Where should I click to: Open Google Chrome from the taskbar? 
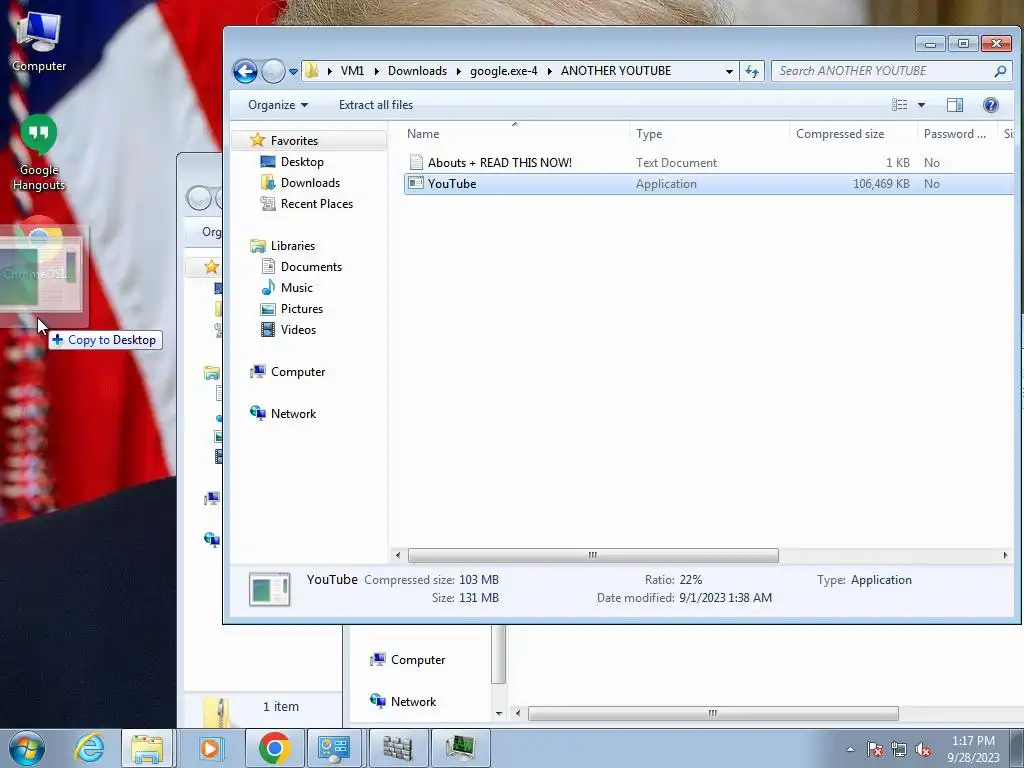[x=274, y=748]
